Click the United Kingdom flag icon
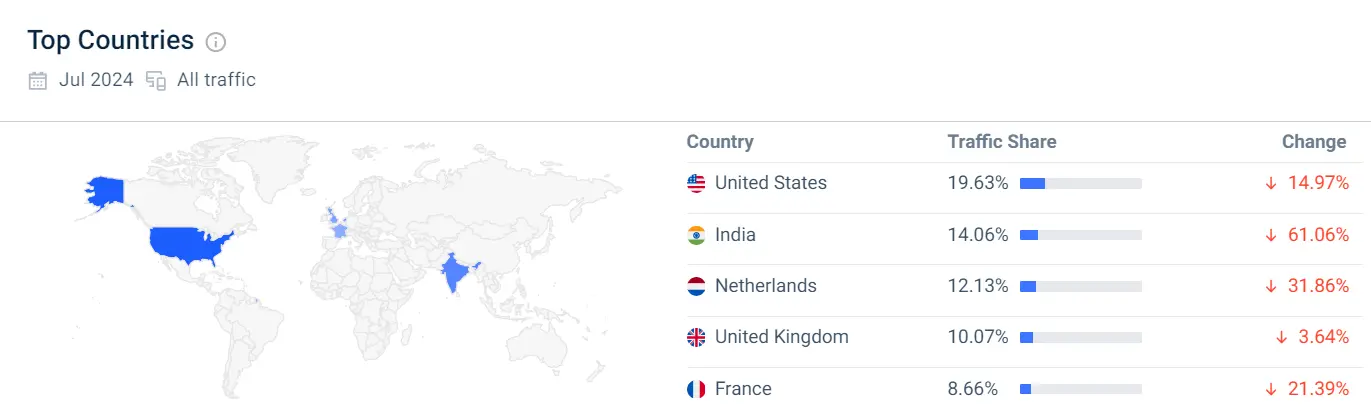1371x411 pixels. pyautogui.click(x=696, y=337)
